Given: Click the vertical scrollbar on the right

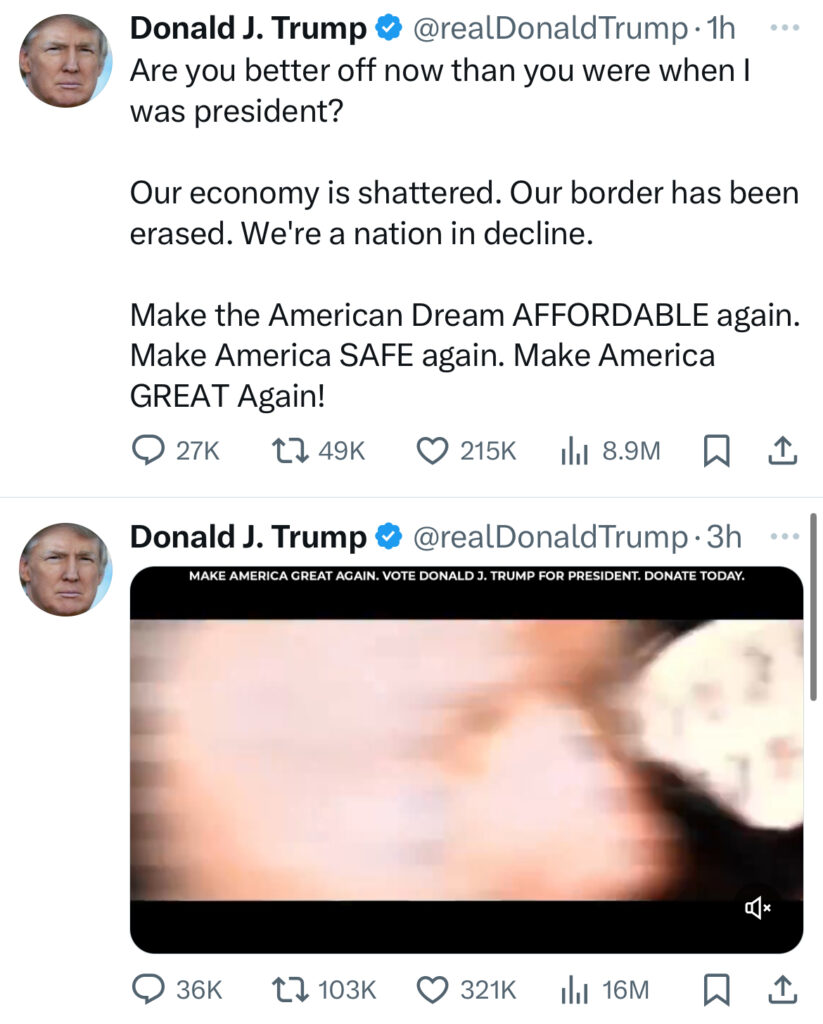Looking at the screenshot, I should click(x=813, y=607).
